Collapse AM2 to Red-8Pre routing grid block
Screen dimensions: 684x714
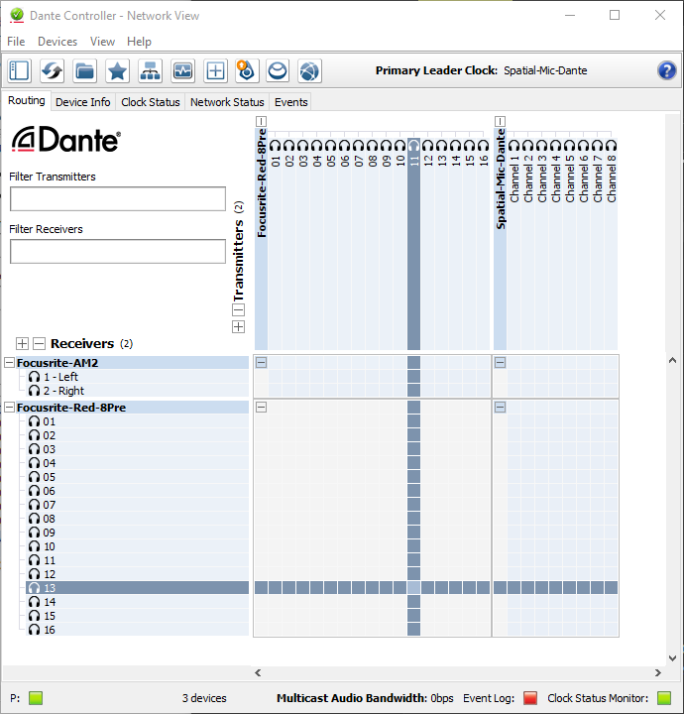pyautogui.click(x=261, y=363)
